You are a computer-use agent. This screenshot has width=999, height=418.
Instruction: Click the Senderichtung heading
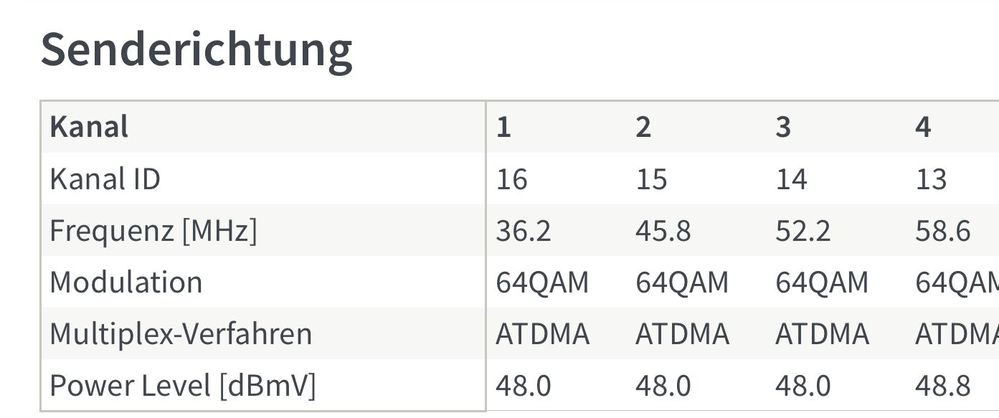click(196, 50)
